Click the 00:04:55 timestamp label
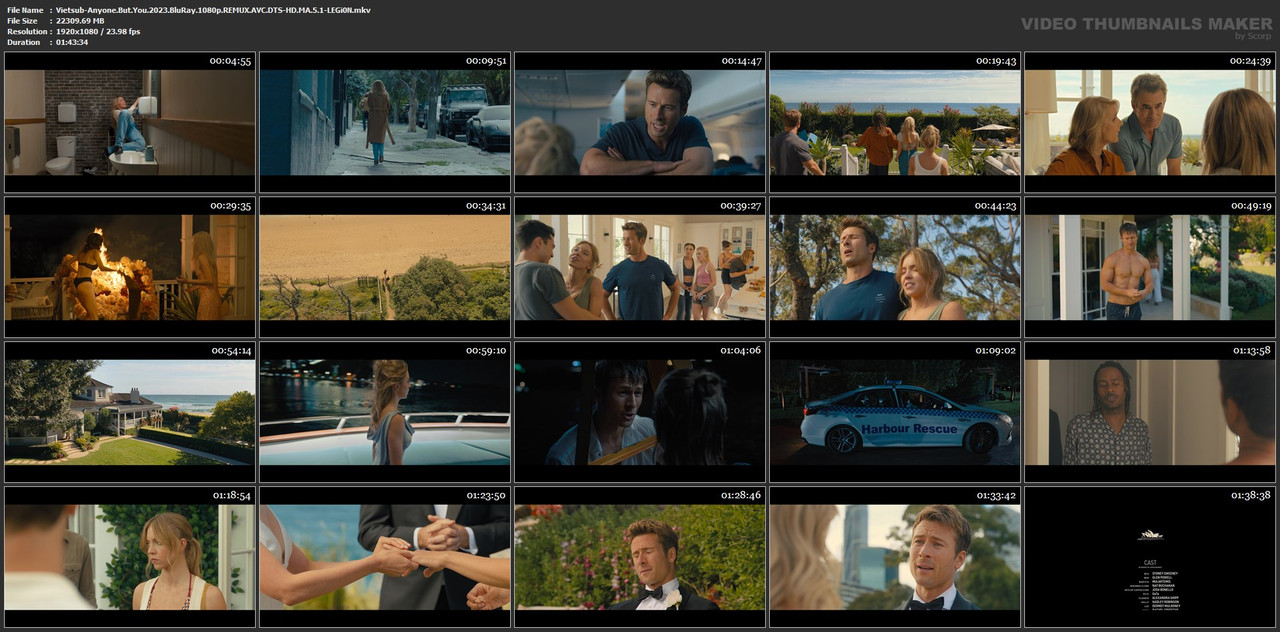The width and height of the screenshot is (1280, 632). (x=230, y=61)
